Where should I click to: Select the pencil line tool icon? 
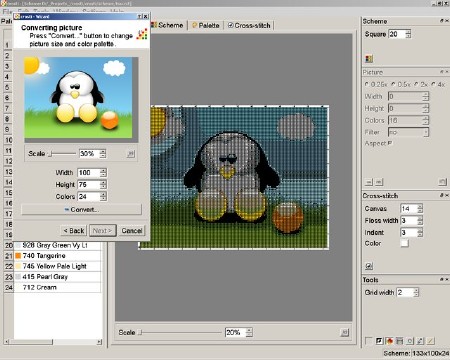tap(431, 341)
